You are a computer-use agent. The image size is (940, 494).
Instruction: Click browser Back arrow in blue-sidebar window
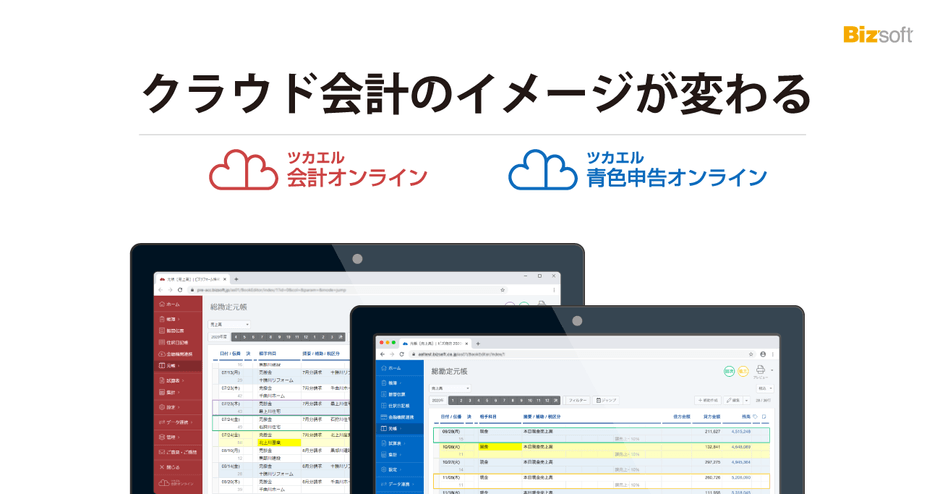(x=382, y=354)
